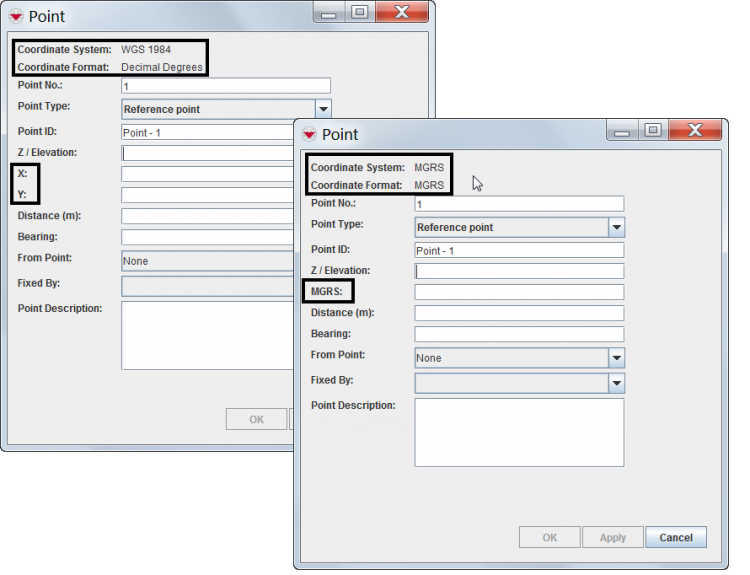Click the app icon in the WGS 1984 dialog title bar
This screenshot has height=575, width=750.
pos(16,17)
